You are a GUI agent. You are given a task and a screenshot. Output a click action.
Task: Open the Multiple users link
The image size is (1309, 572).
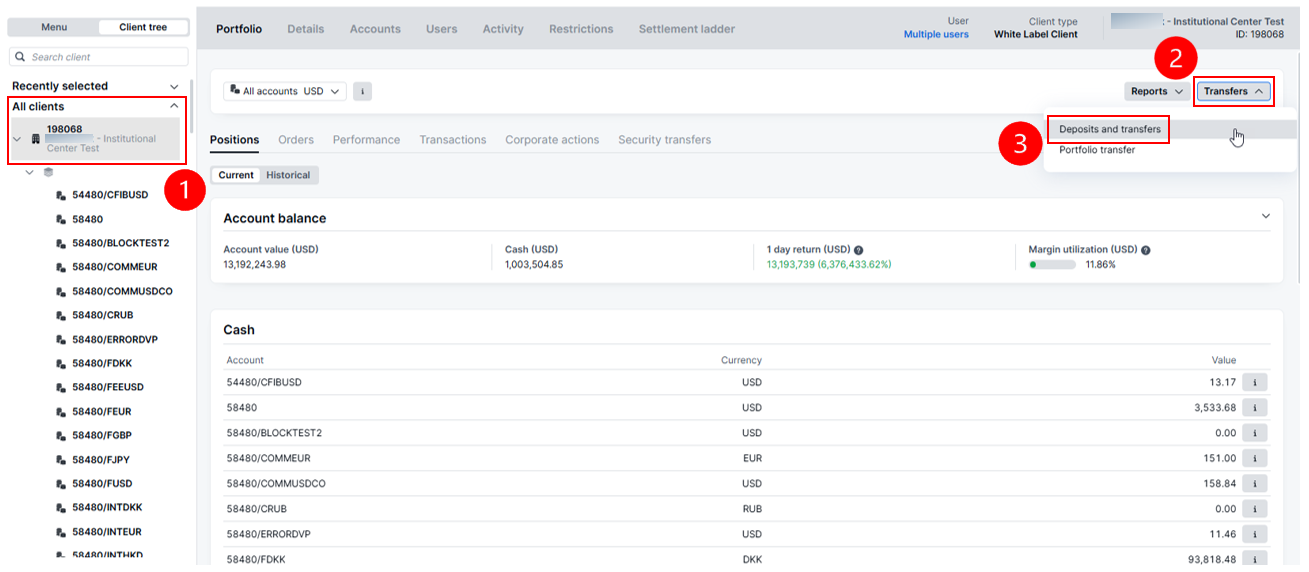[935, 35]
